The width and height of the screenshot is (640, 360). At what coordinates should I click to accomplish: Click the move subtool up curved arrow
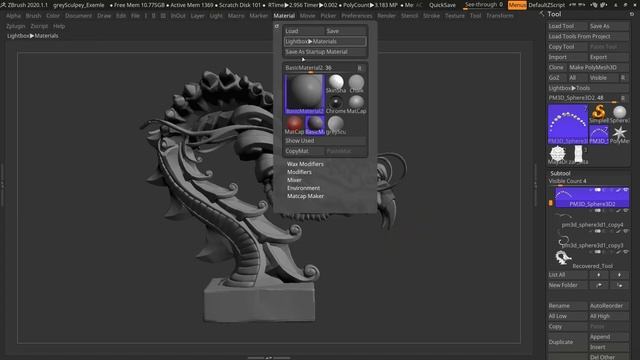(599, 285)
